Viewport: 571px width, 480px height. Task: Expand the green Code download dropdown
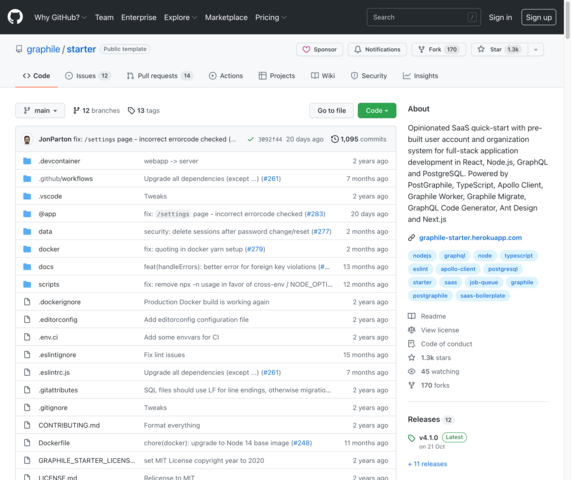[x=377, y=110]
